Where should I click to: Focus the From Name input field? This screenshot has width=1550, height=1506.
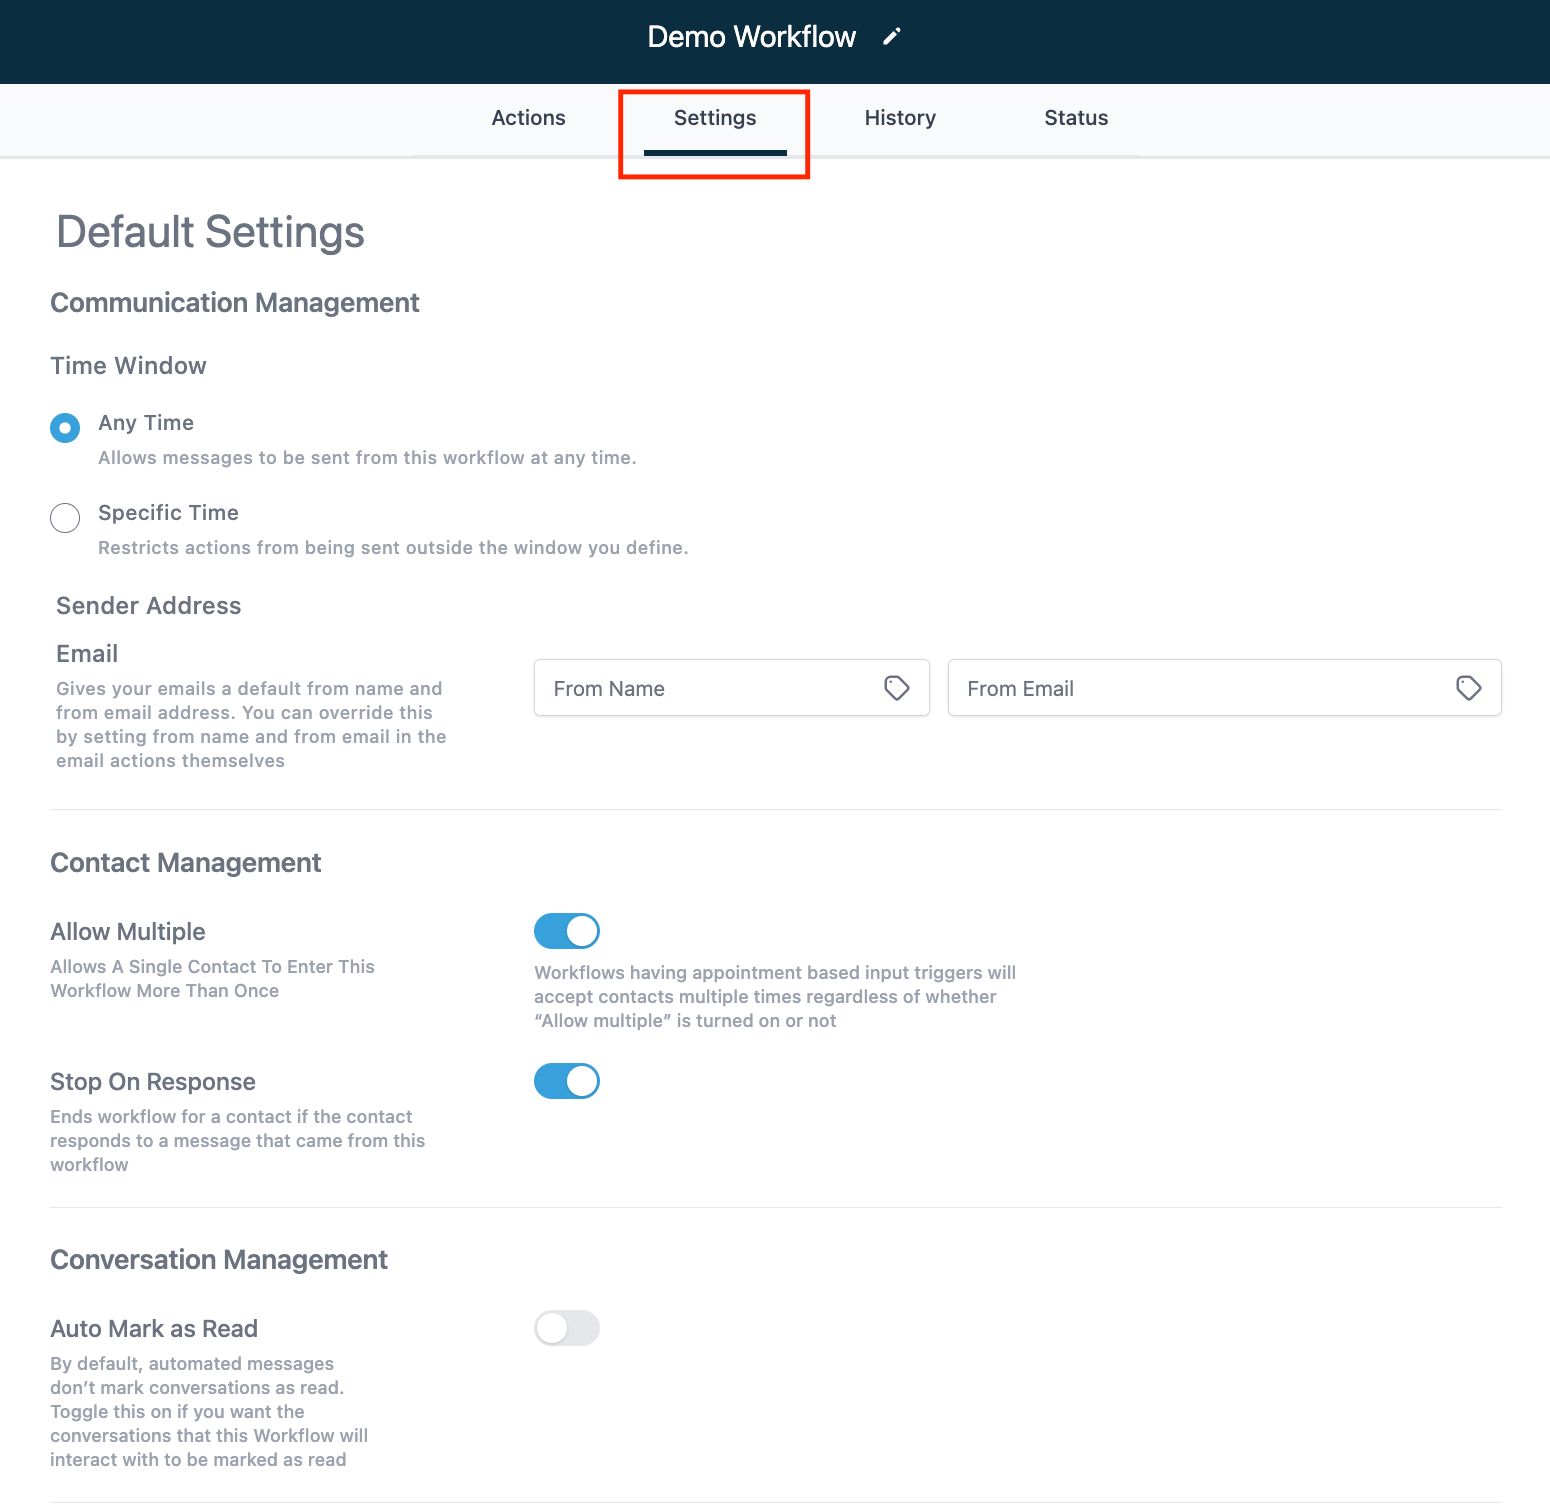click(710, 688)
